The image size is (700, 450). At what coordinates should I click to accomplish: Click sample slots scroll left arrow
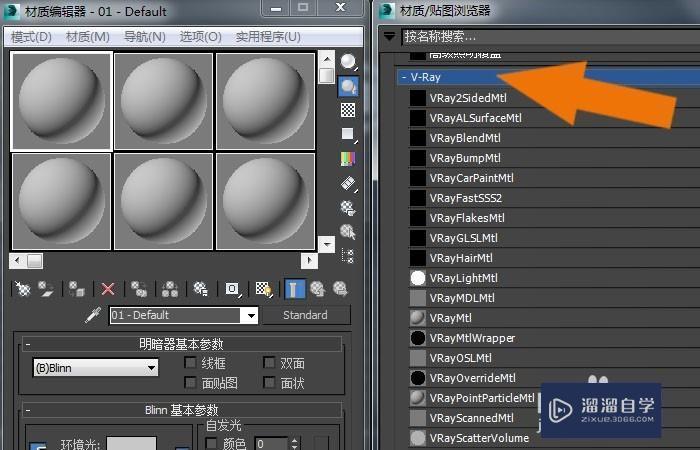tap(17, 260)
